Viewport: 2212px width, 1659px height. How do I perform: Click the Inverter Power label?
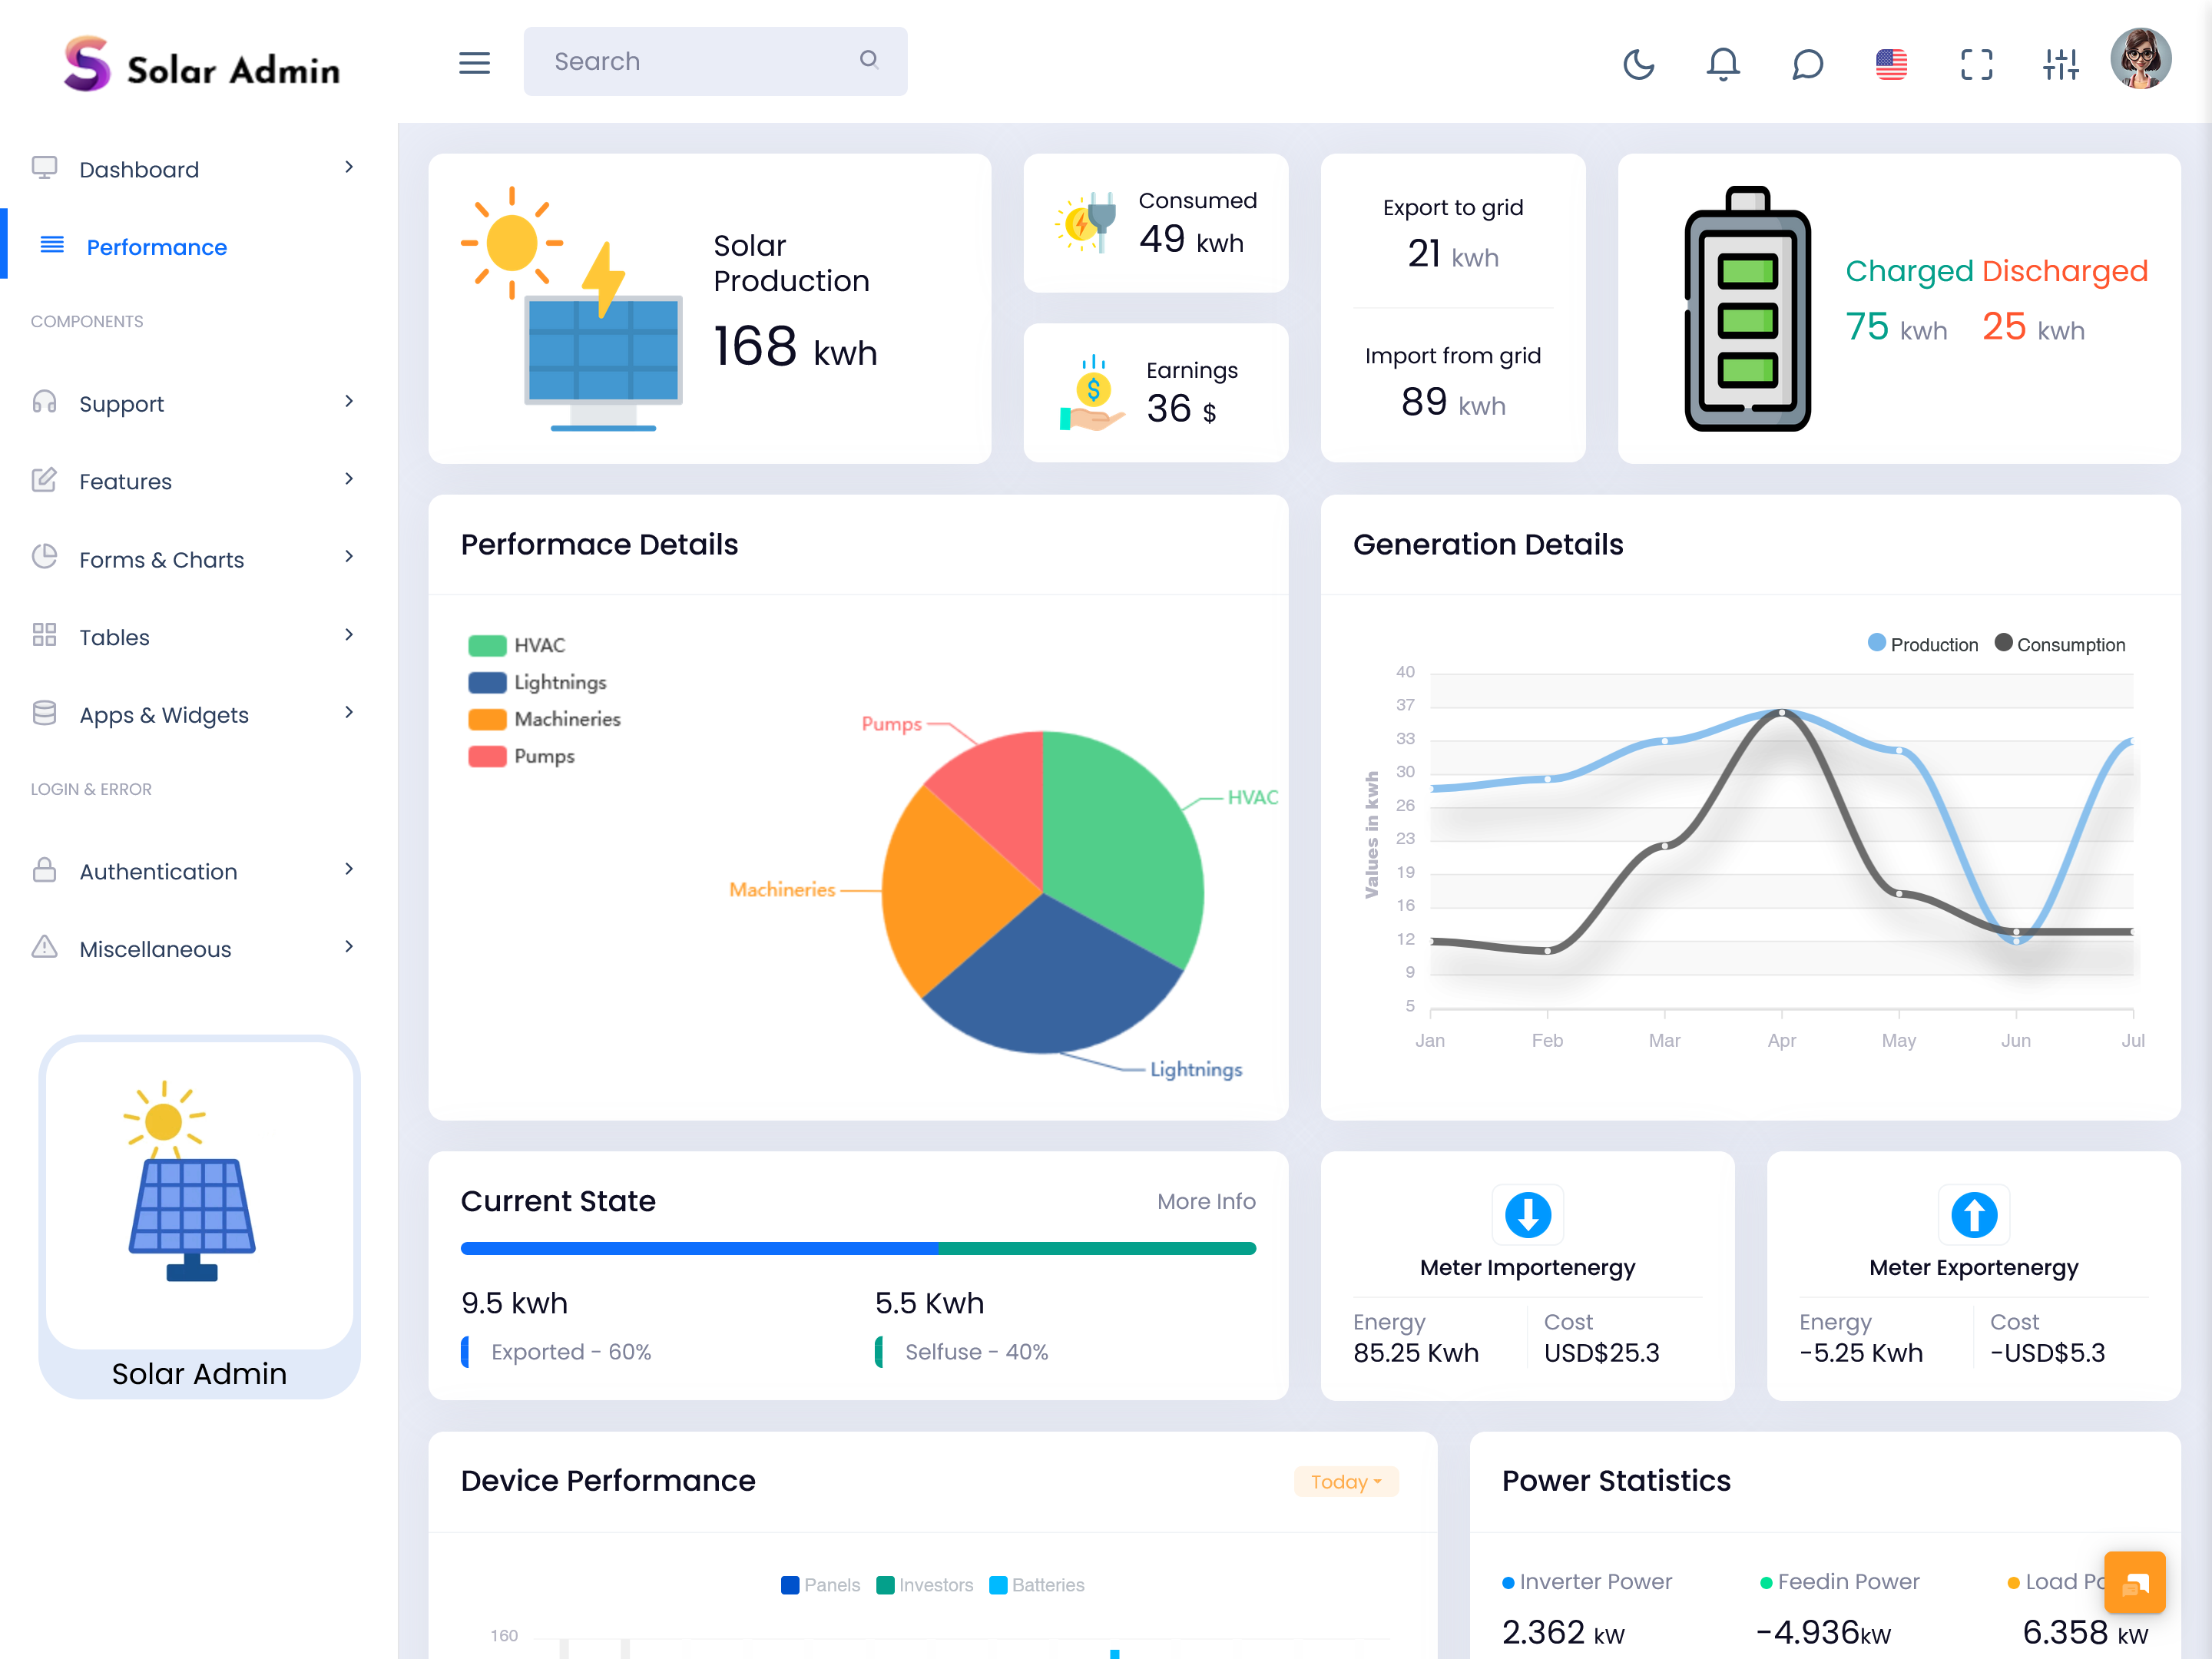(1595, 1581)
